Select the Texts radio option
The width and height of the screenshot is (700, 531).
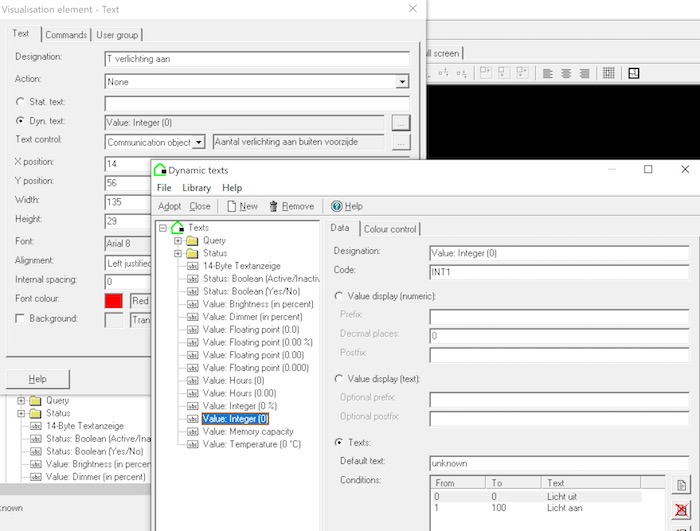point(339,443)
